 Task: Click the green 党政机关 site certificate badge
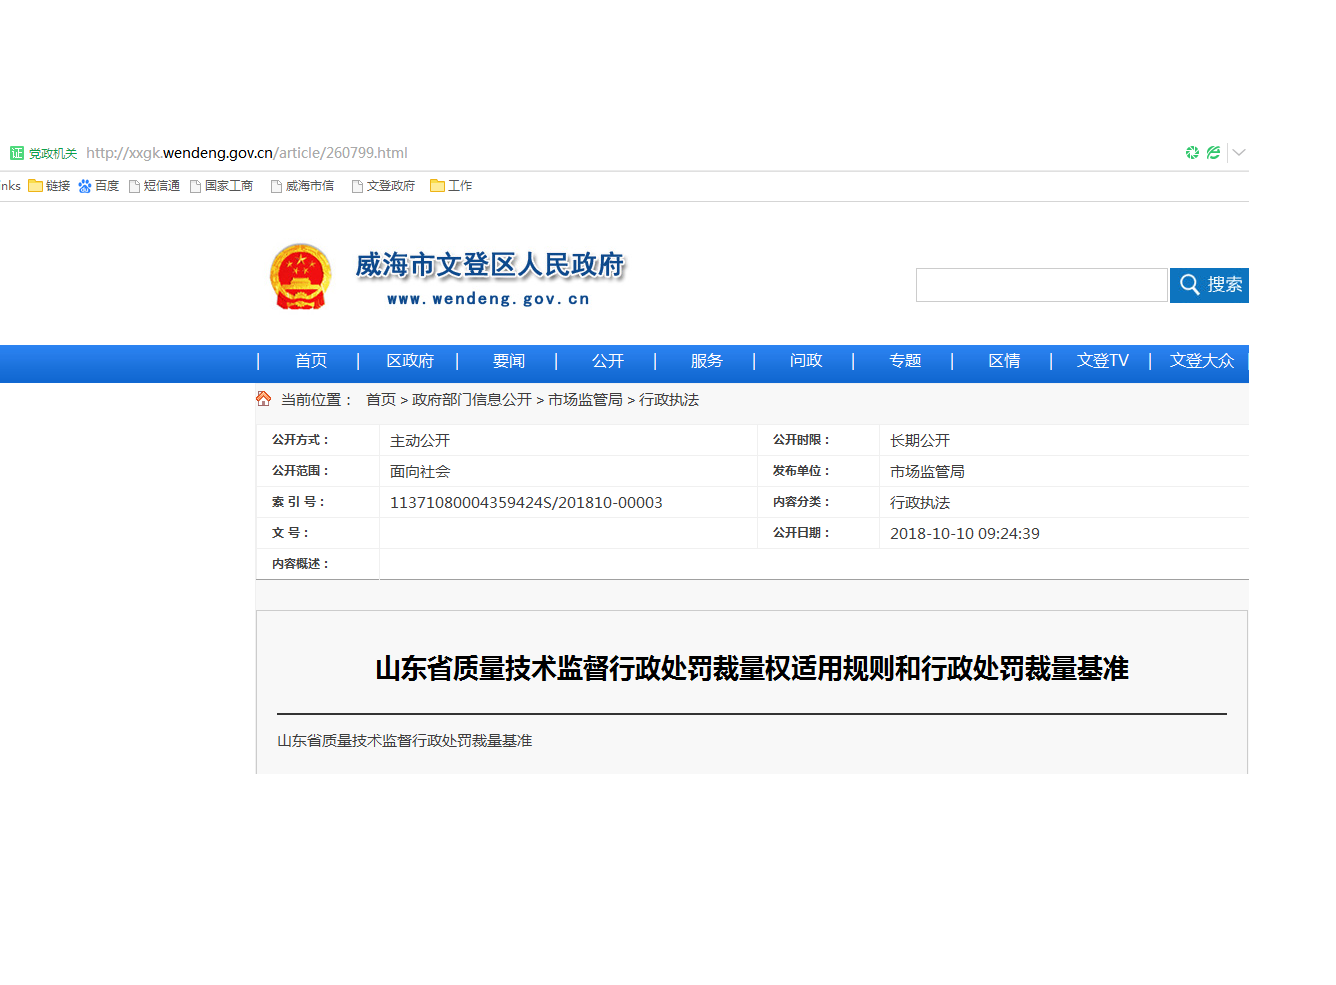click(43, 153)
